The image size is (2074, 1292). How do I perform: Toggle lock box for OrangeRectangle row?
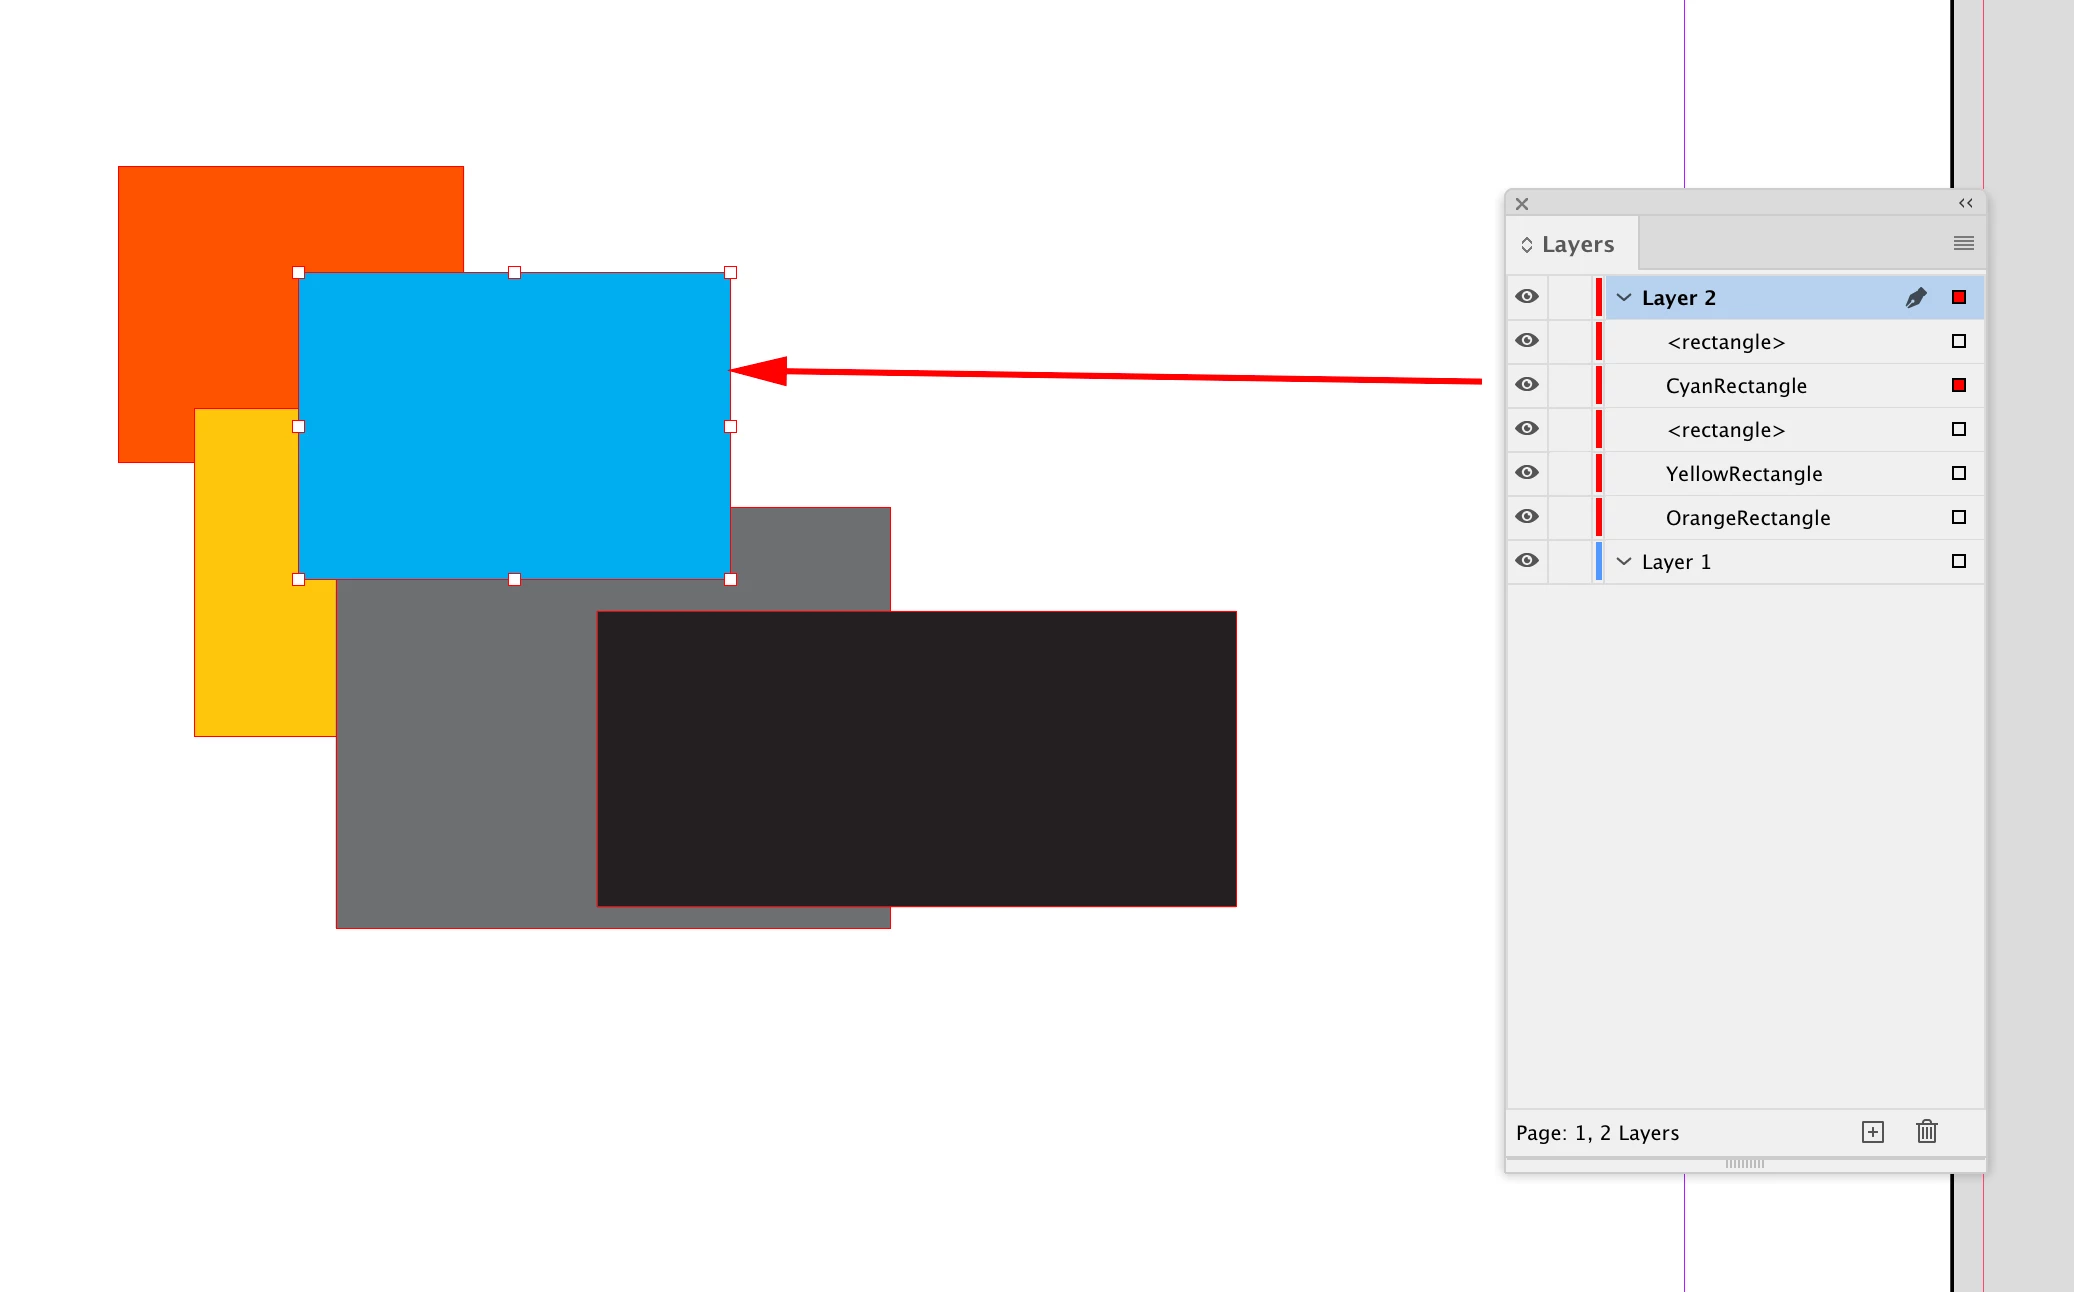1569,517
